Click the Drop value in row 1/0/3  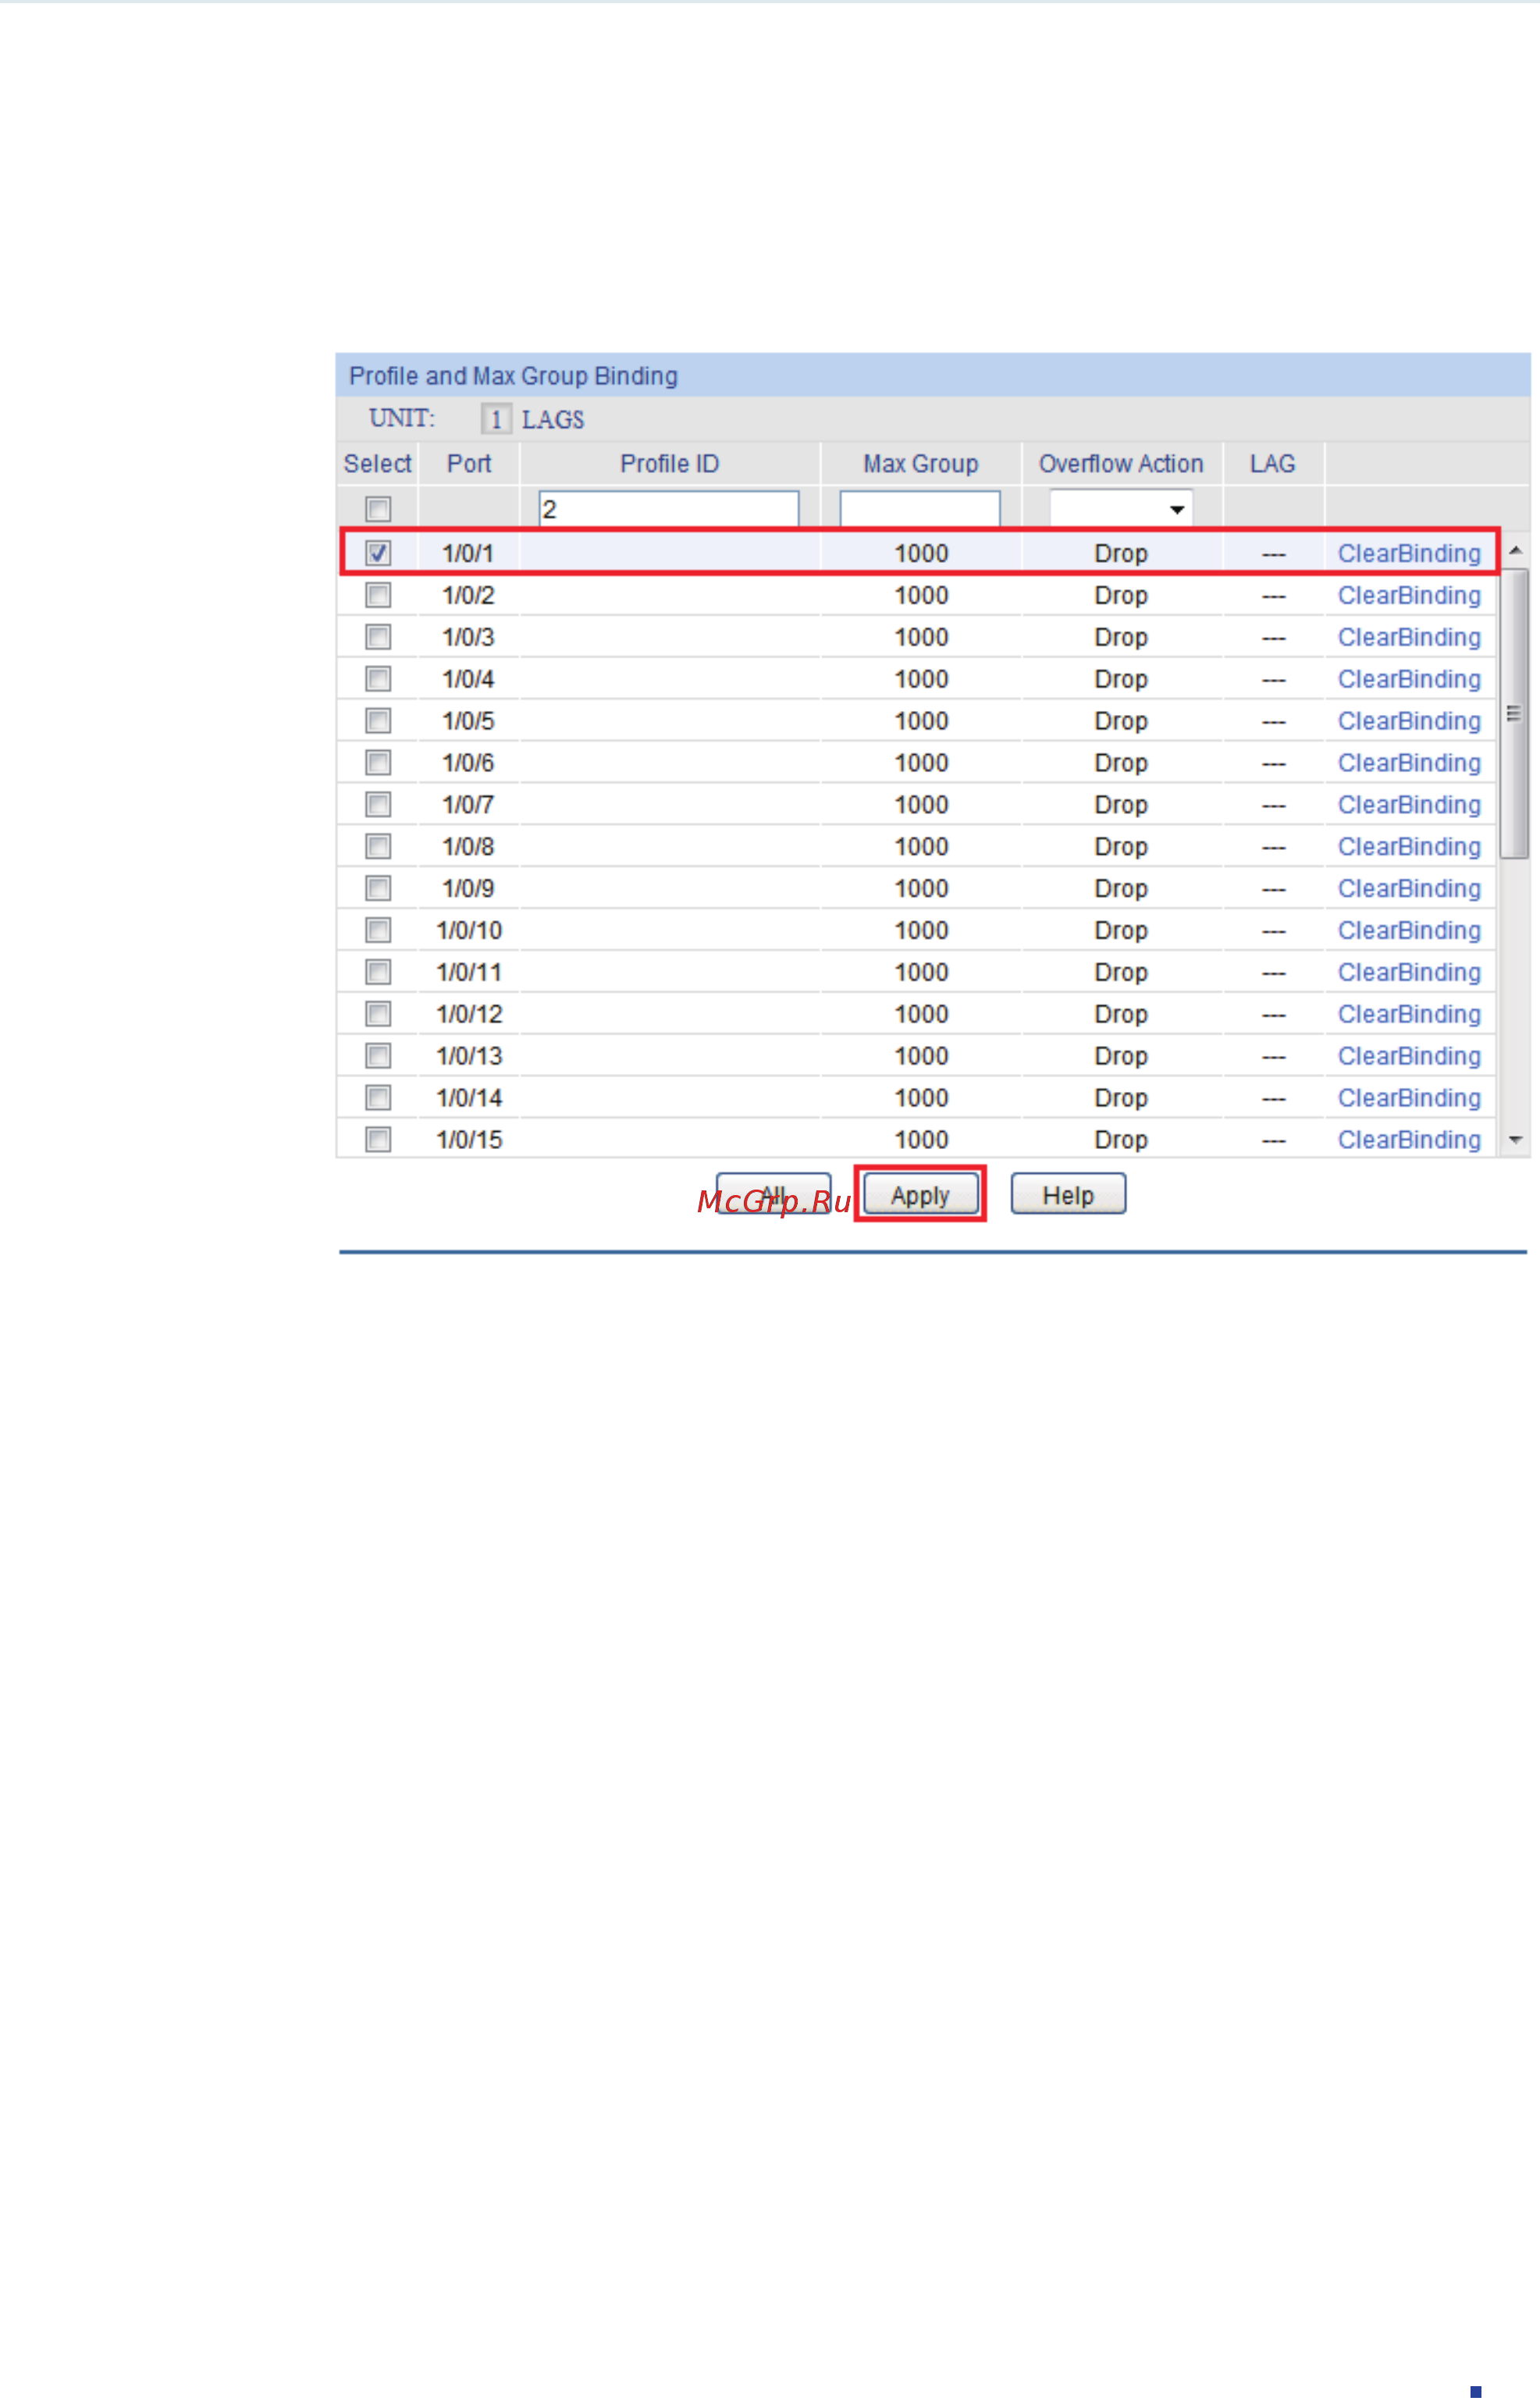[1121, 638]
